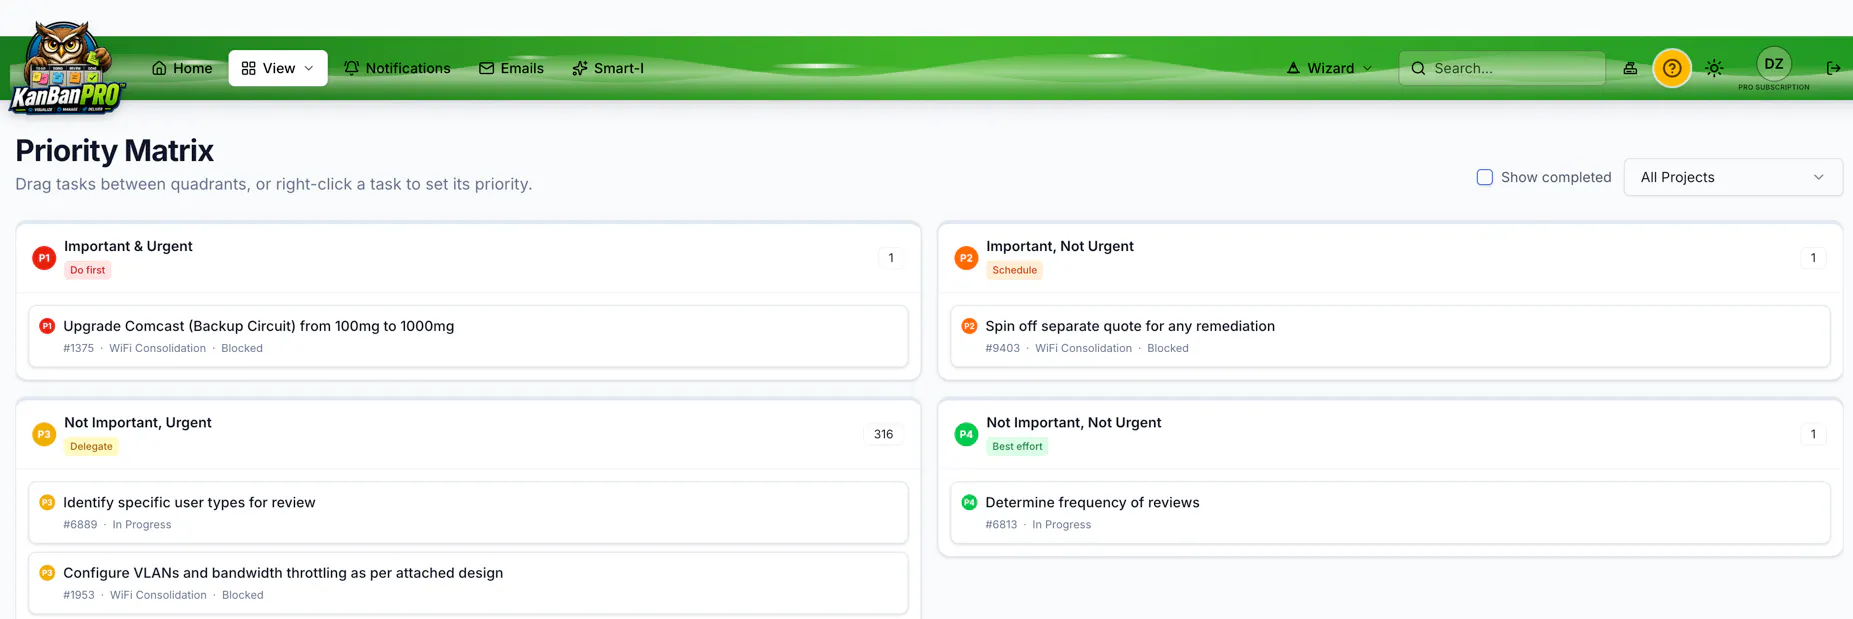The width and height of the screenshot is (1853, 619).
Task: Click P1 badge in Important & Urgent header
Action: pyautogui.click(x=44, y=258)
